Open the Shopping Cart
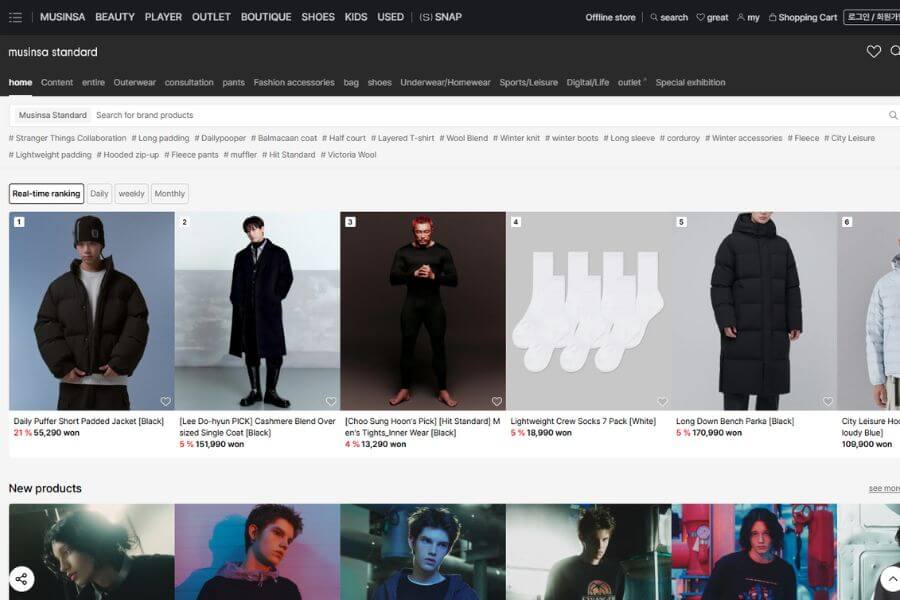900x600 pixels. point(802,17)
